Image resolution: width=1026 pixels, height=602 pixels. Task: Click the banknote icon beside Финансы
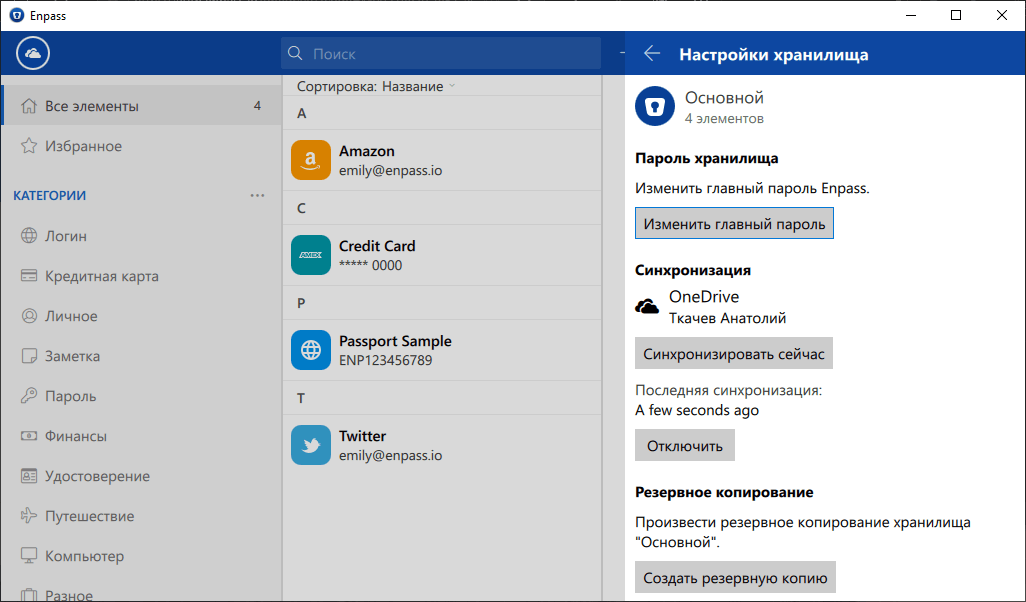click(x=29, y=435)
